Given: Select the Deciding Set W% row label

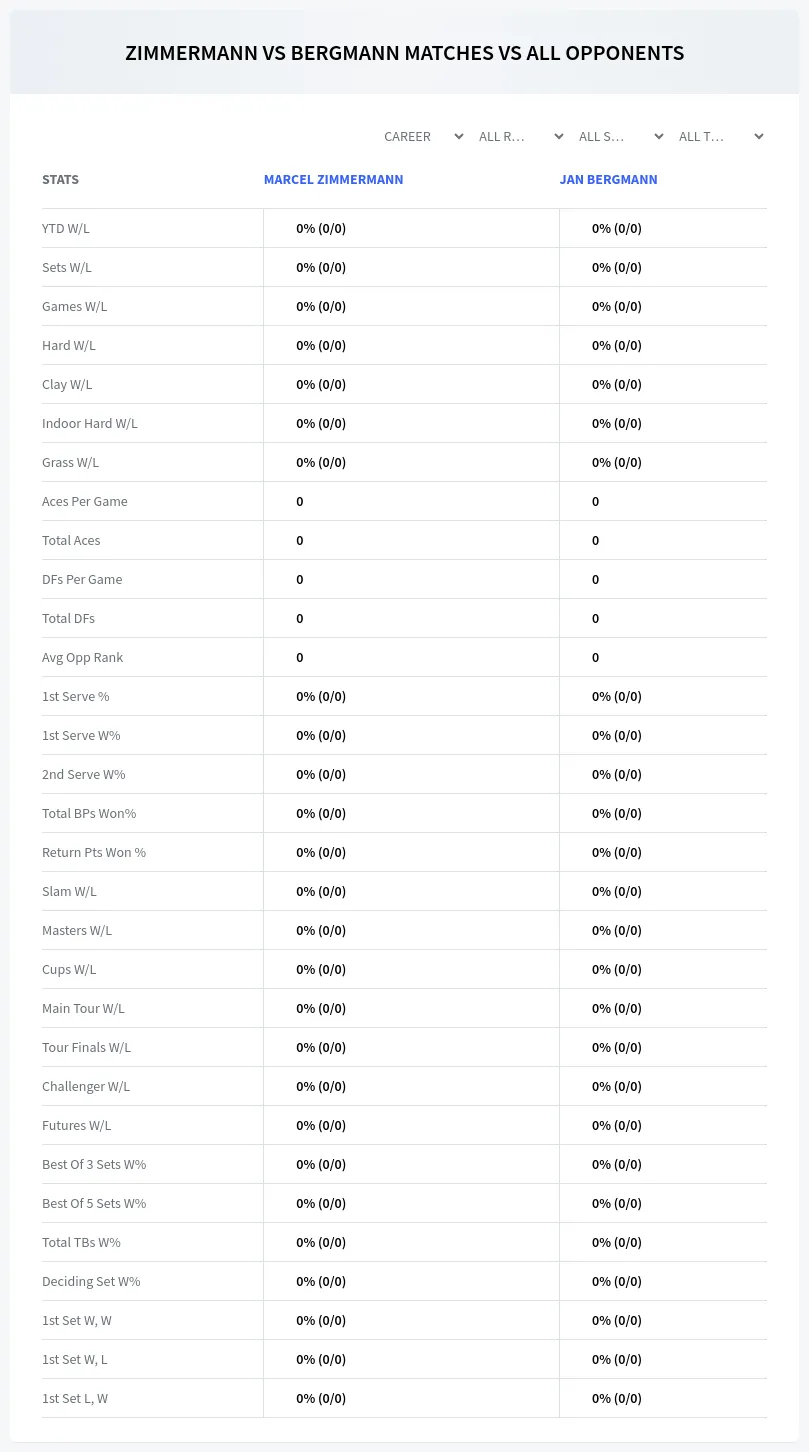Looking at the screenshot, I should [91, 1281].
